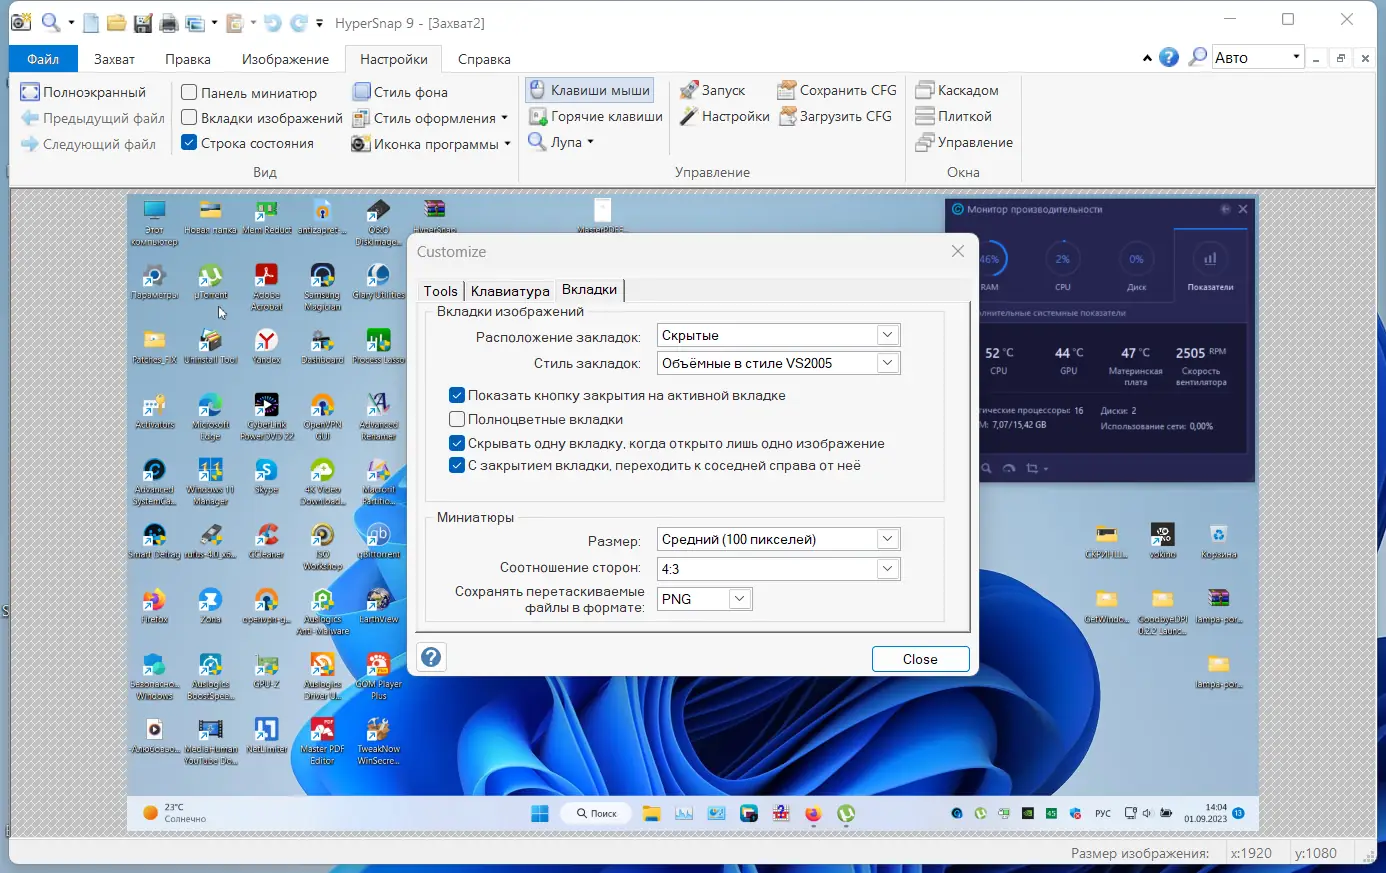
Task: Save with the floppy disk icon
Action: [x=143, y=22]
